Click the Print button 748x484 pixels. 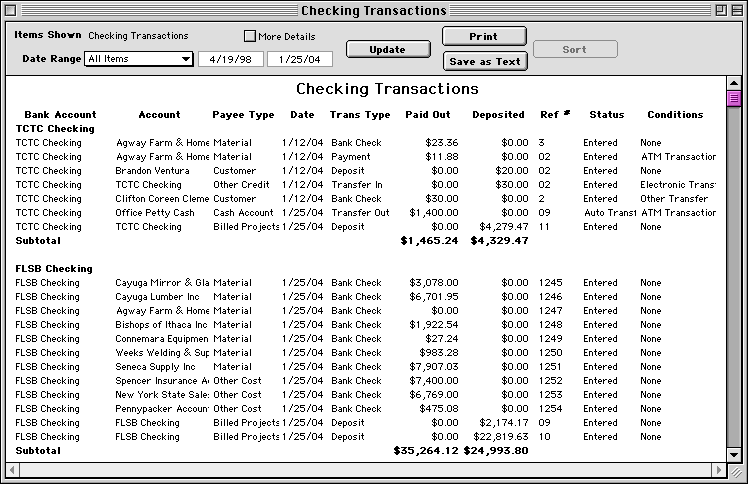pyautogui.click(x=484, y=36)
